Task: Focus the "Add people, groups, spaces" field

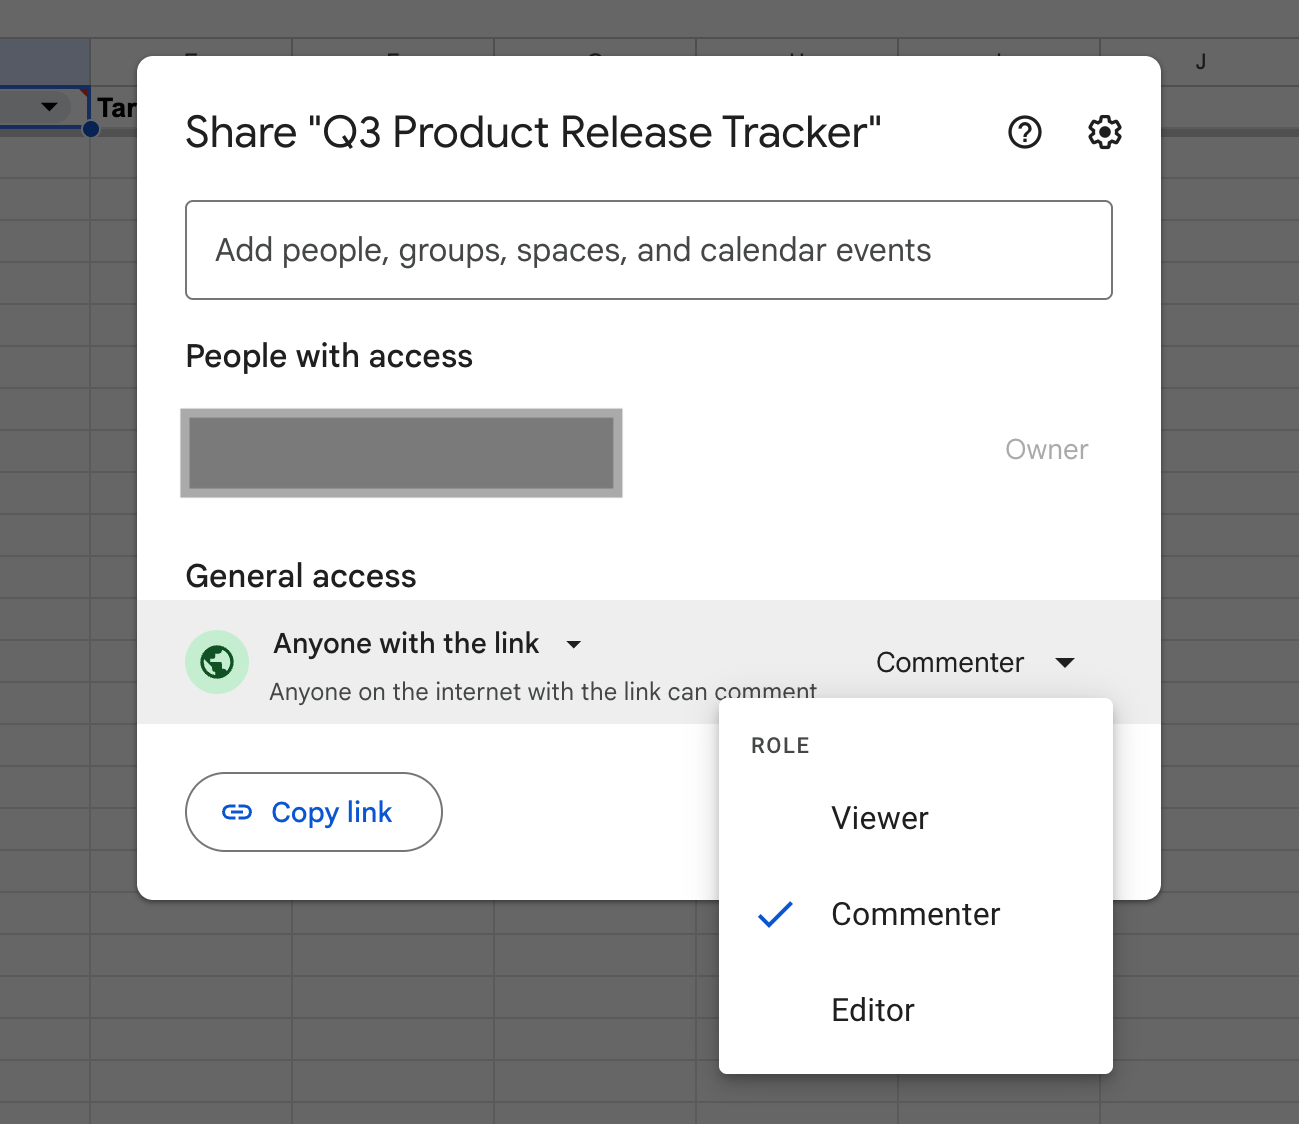Action: tap(648, 250)
